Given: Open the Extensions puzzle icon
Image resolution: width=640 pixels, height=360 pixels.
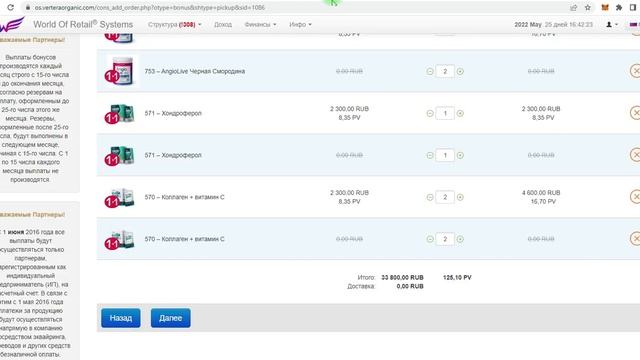Looking at the screenshot, I should [619, 7].
